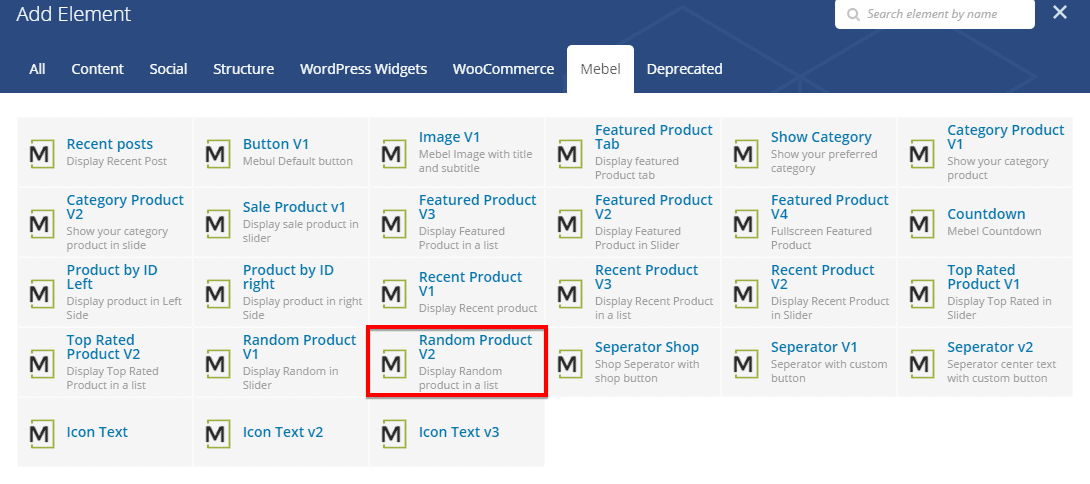Click 'Display sale product in slider' description

pos(300,231)
